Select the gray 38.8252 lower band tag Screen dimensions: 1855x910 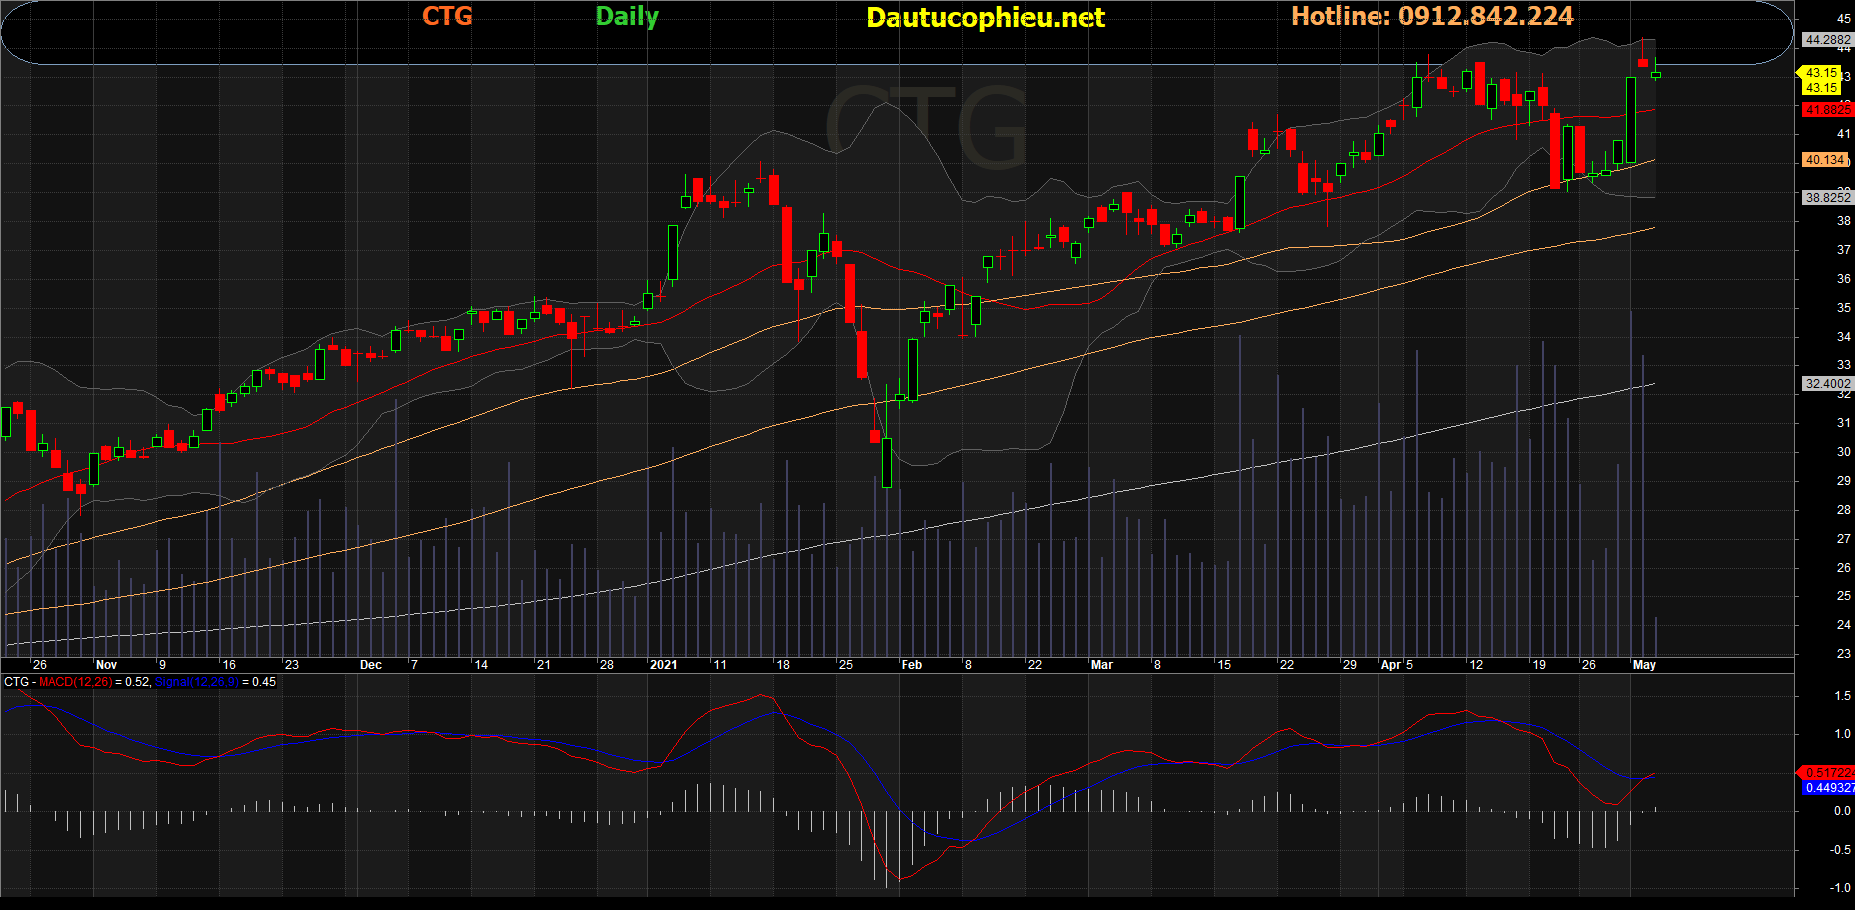tap(1826, 198)
